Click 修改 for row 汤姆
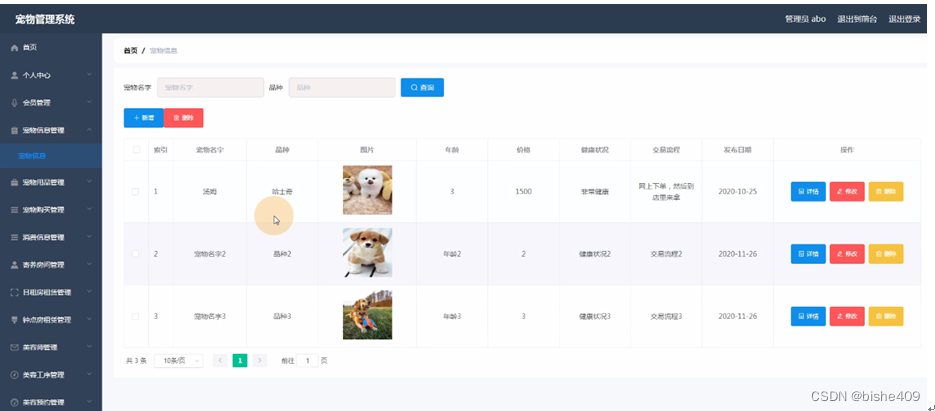 click(847, 191)
